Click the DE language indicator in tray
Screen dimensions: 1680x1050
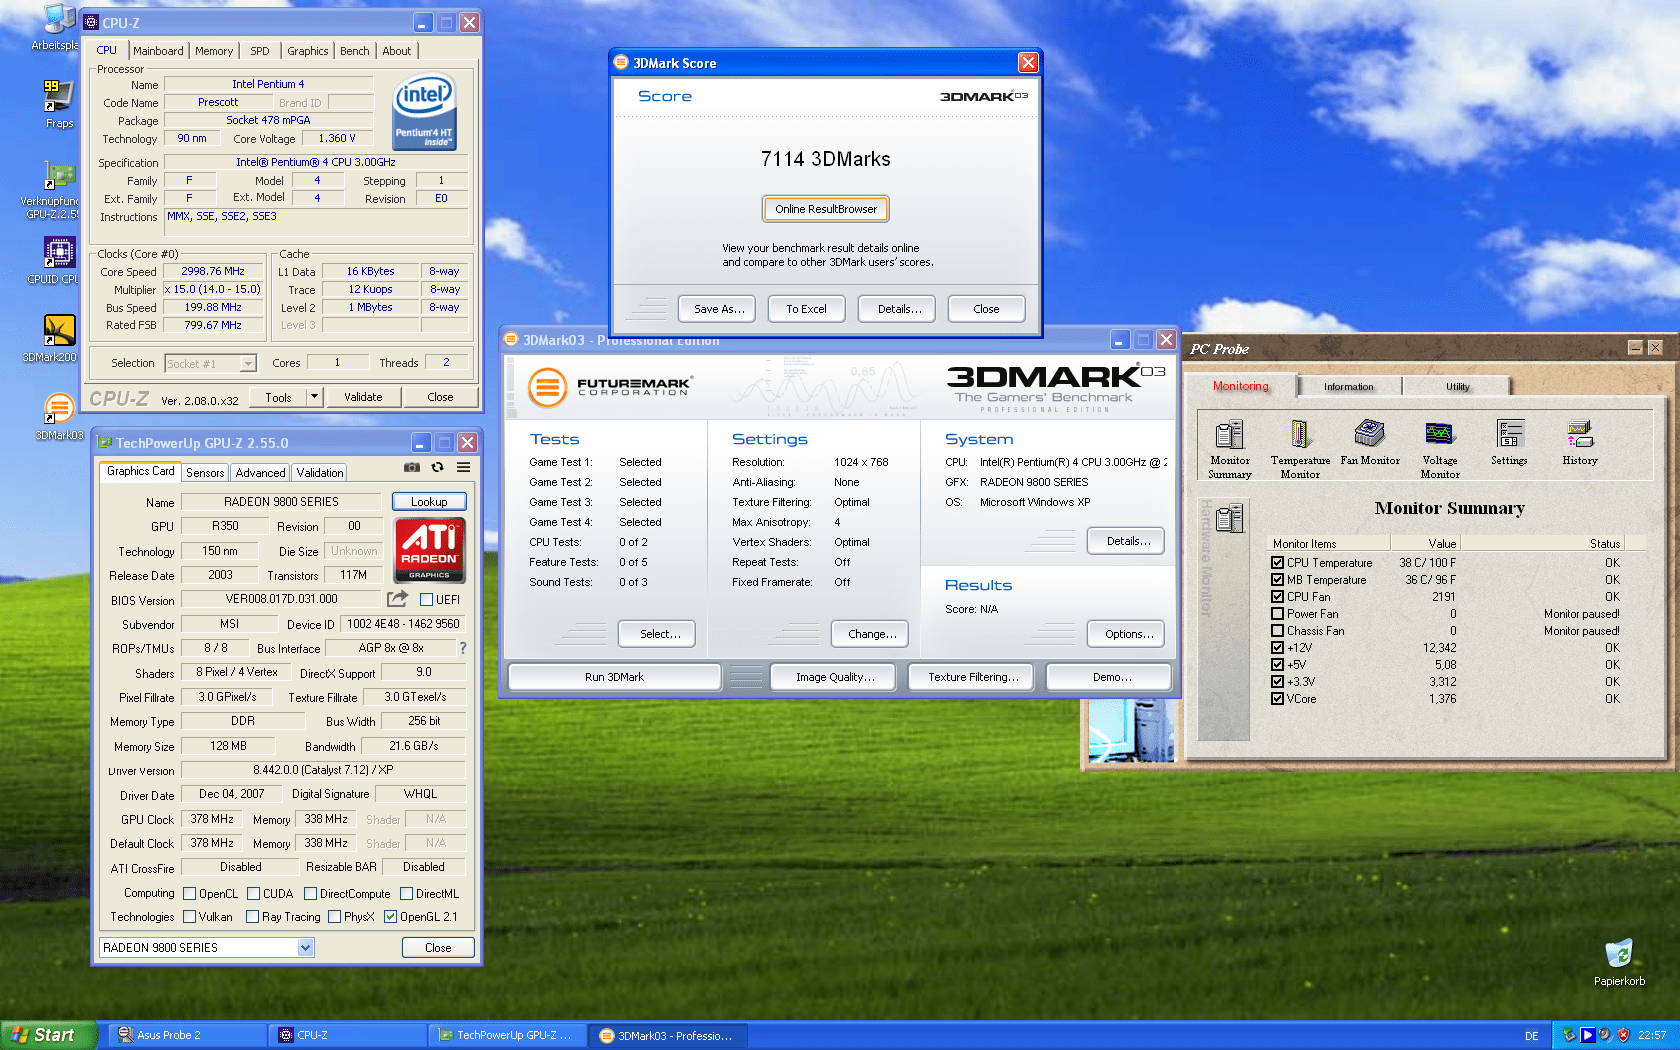(1531, 1036)
